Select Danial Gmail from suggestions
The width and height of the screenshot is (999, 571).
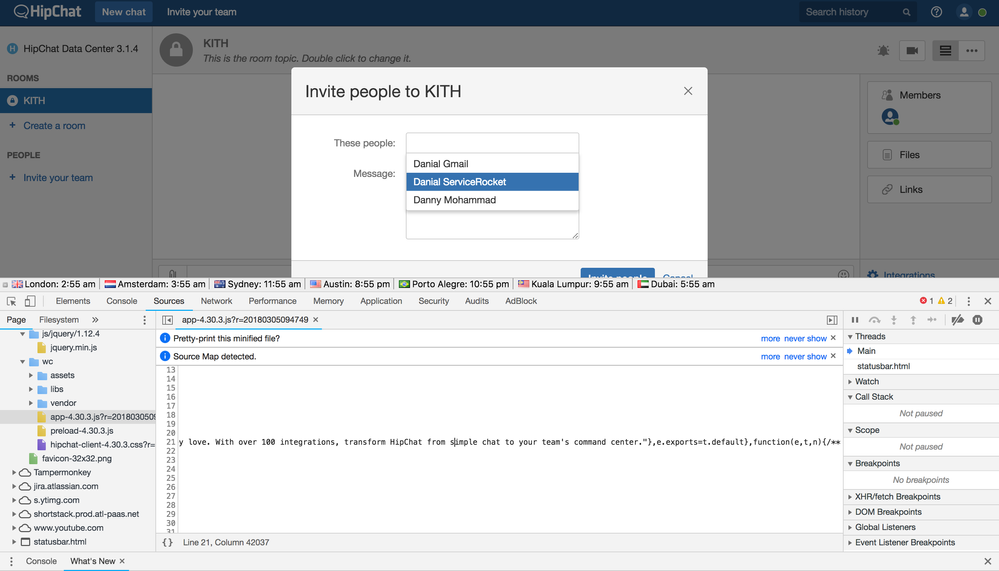[492, 164]
